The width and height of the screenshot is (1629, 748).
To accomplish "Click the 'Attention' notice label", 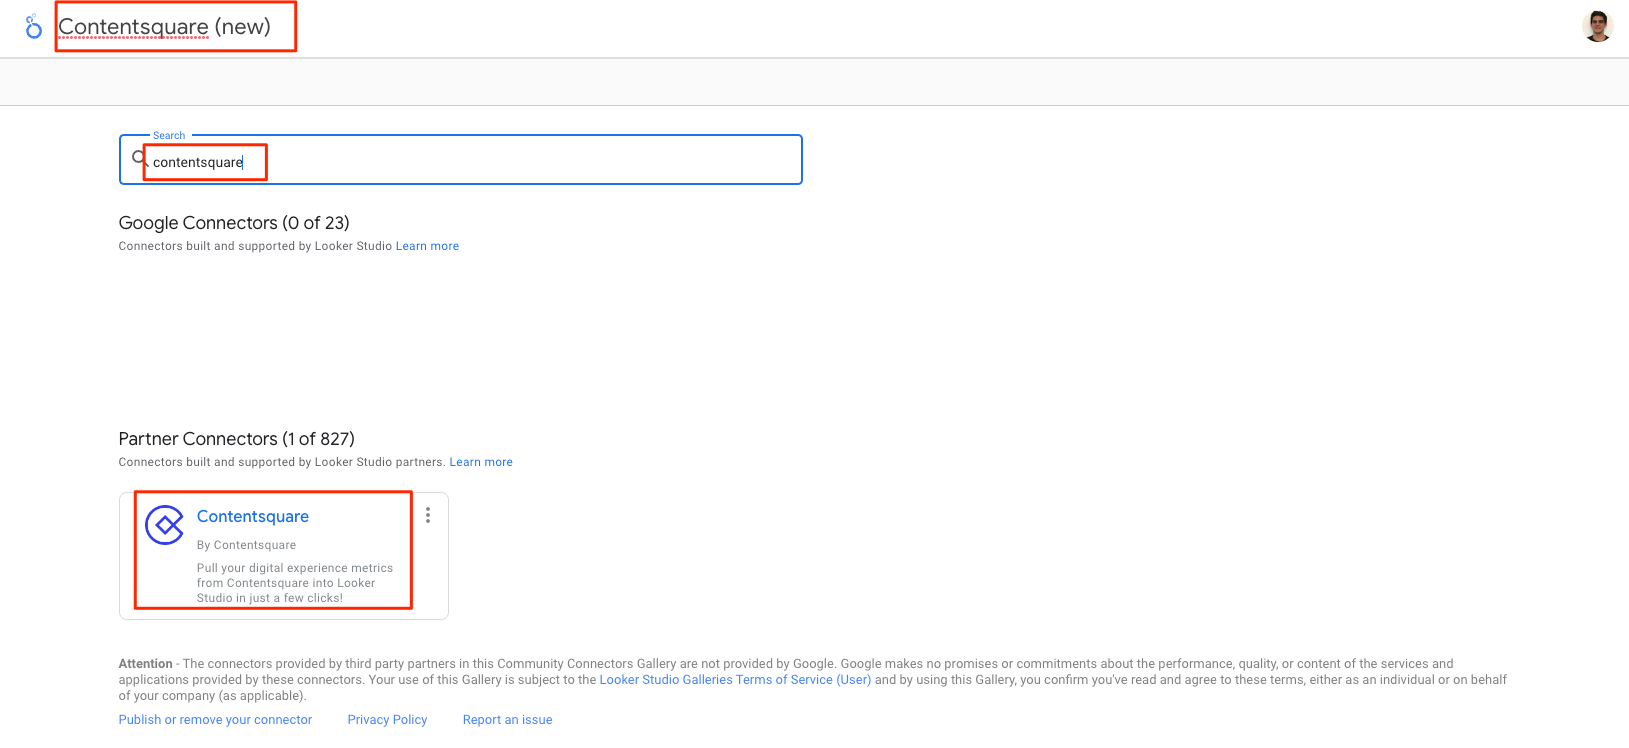I will point(146,664).
